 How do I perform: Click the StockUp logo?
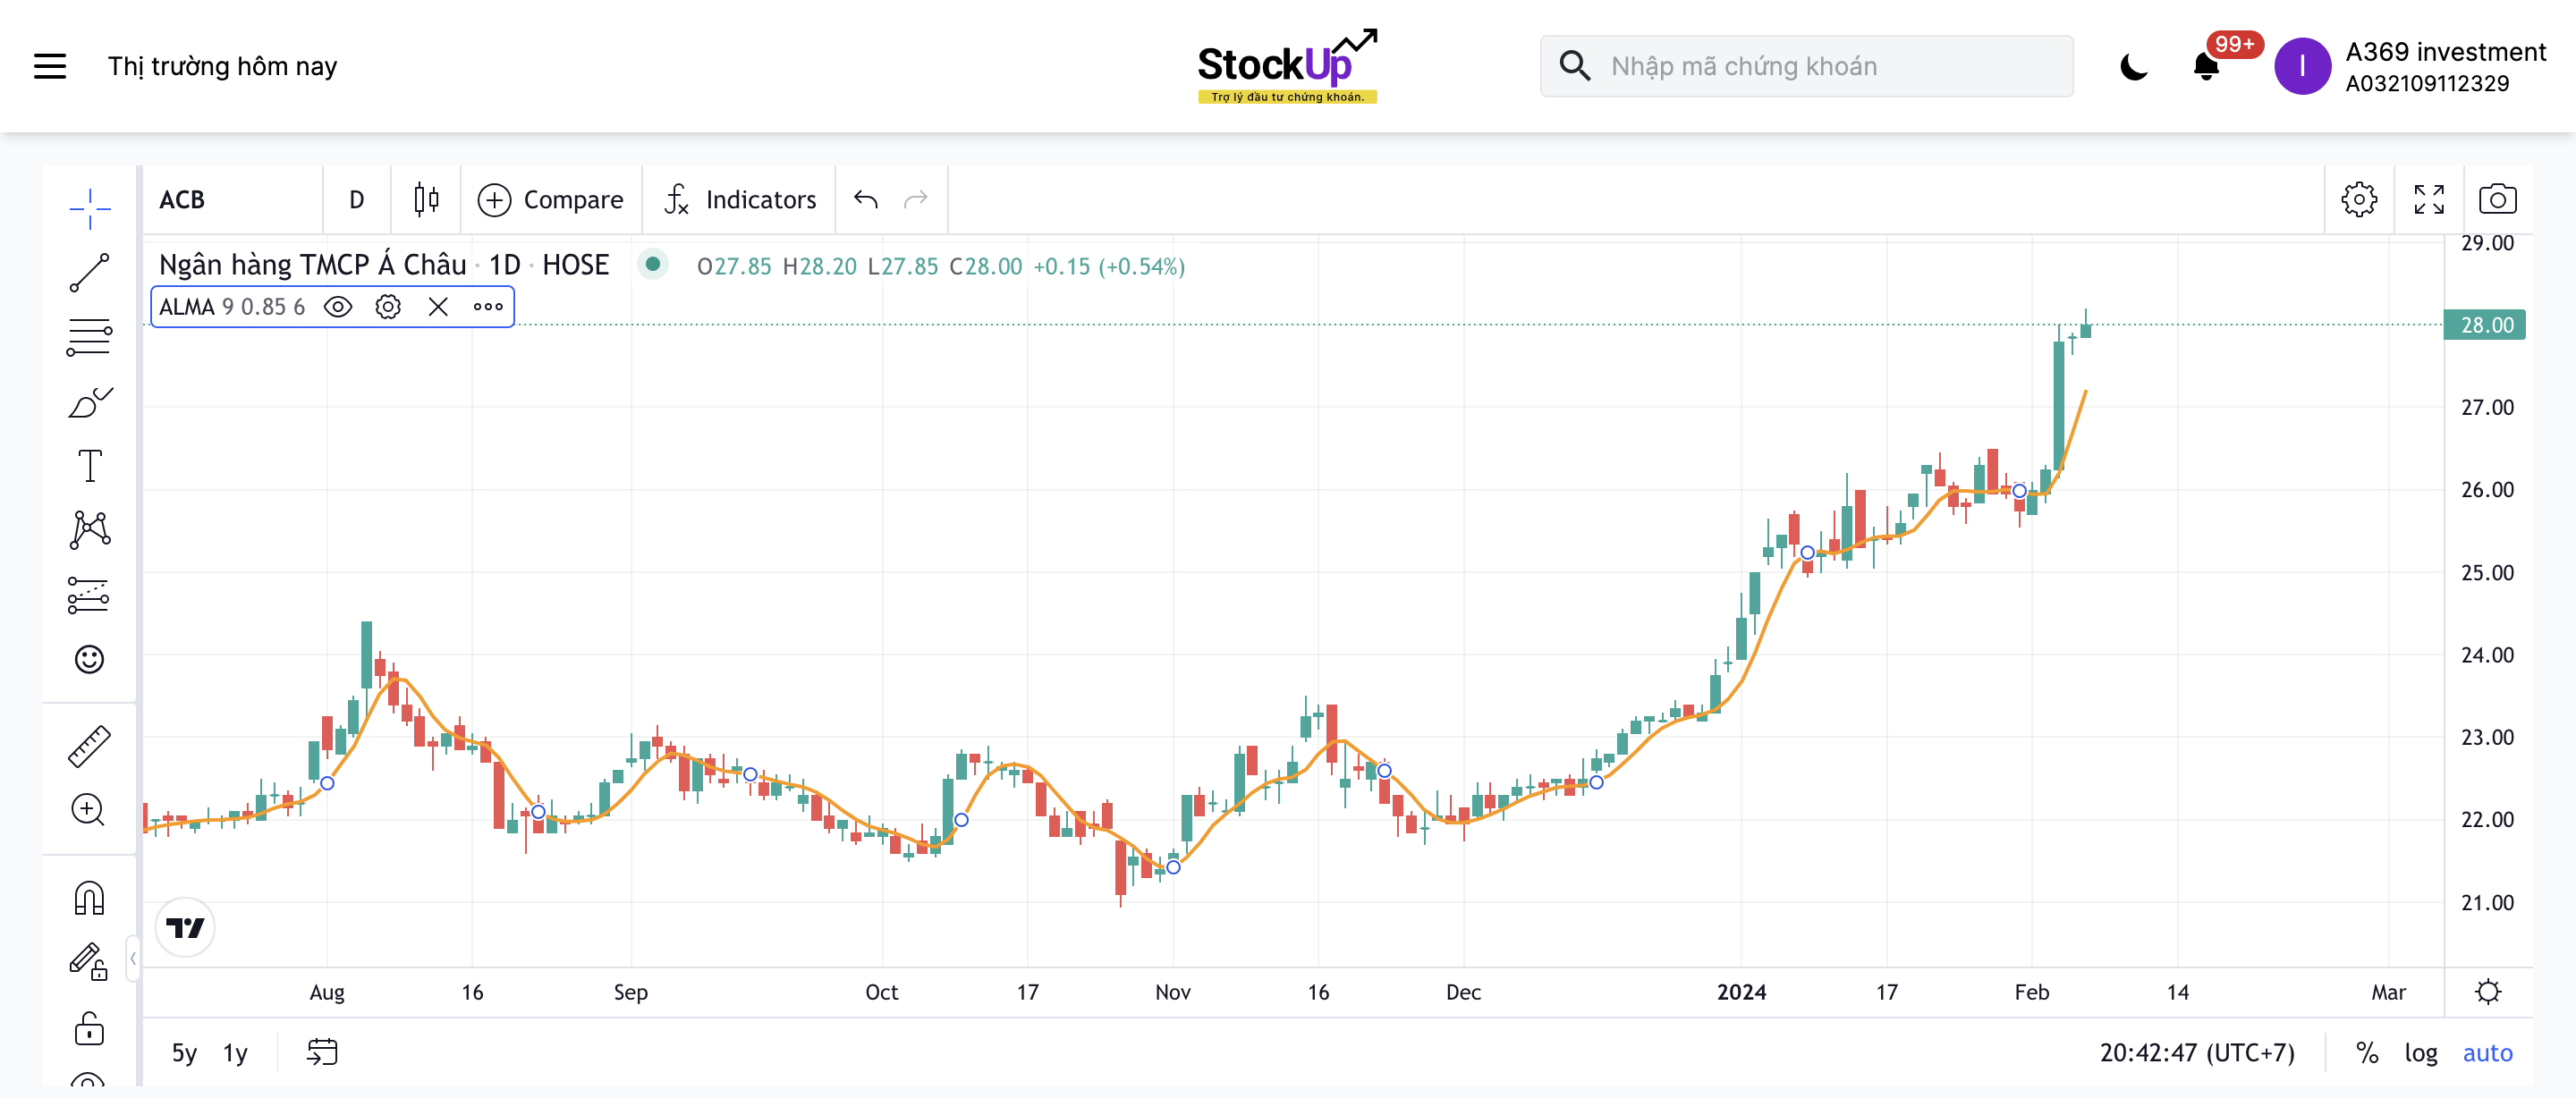click(1287, 66)
